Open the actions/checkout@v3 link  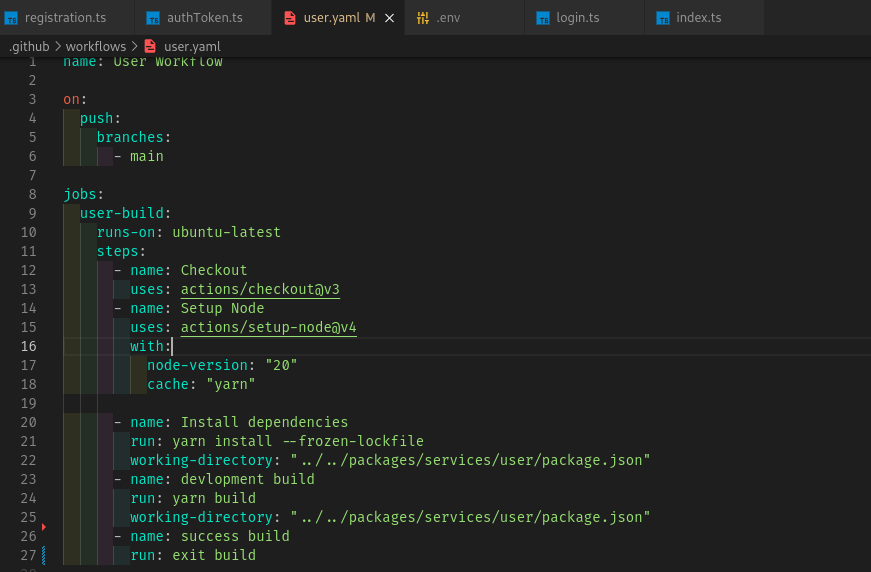click(x=260, y=289)
